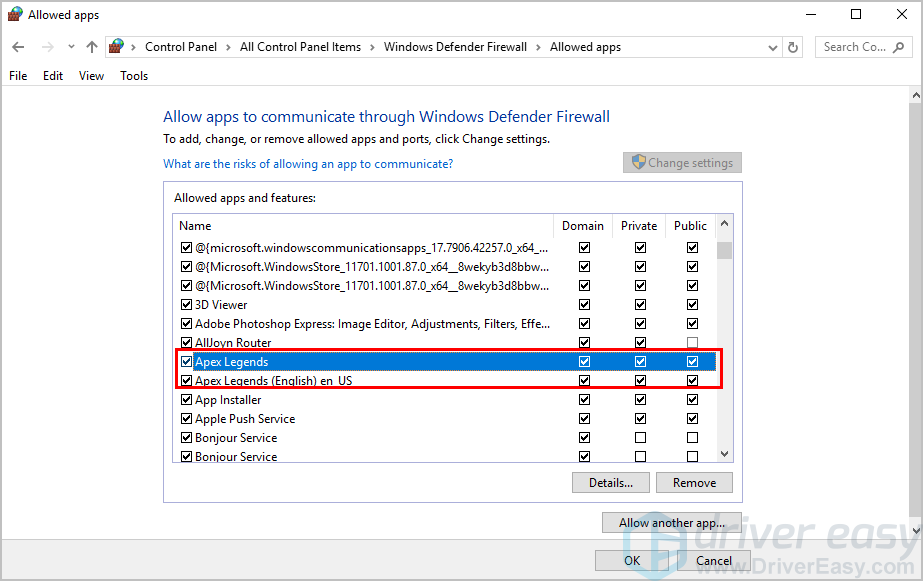Enable Private for first Bonjour Service
Image resolution: width=923 pixels, height=581 pixels.
pos(640,438)
